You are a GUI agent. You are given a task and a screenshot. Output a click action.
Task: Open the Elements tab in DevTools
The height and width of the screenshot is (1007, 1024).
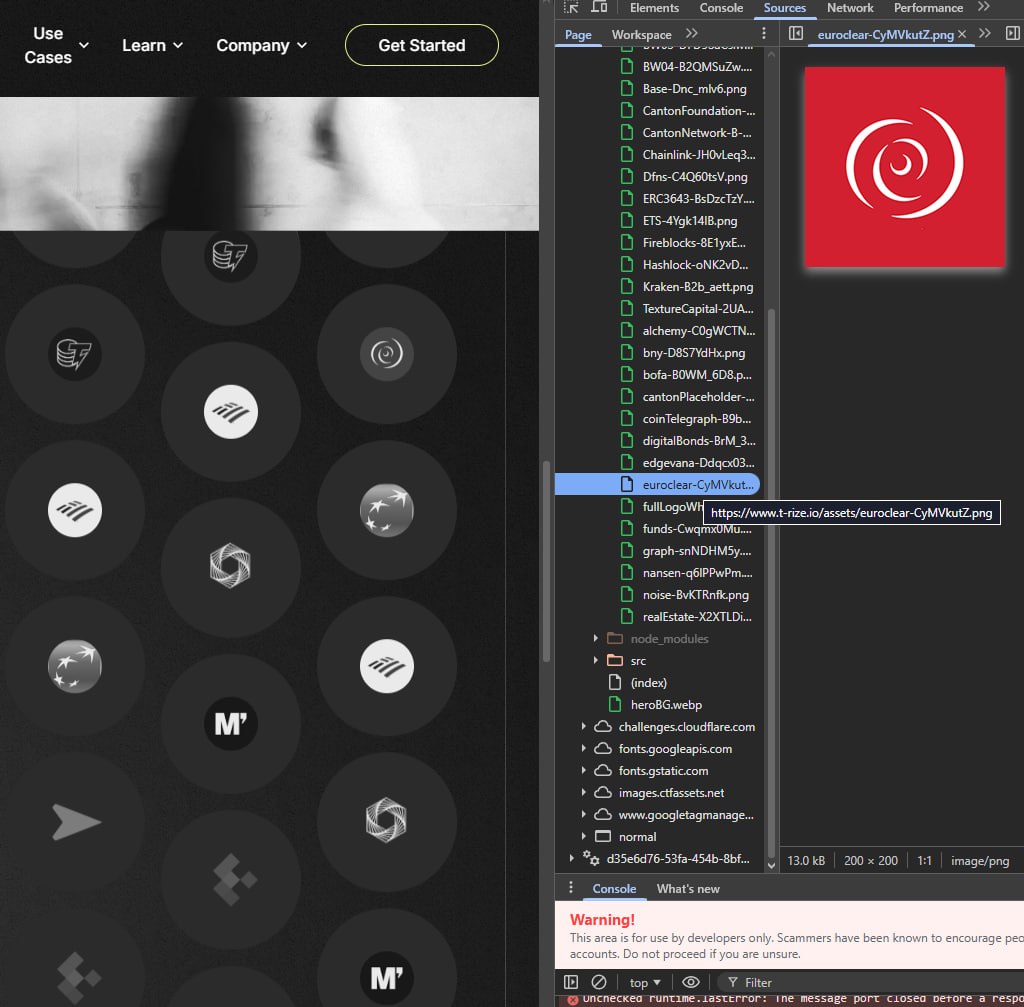point(654,8)
